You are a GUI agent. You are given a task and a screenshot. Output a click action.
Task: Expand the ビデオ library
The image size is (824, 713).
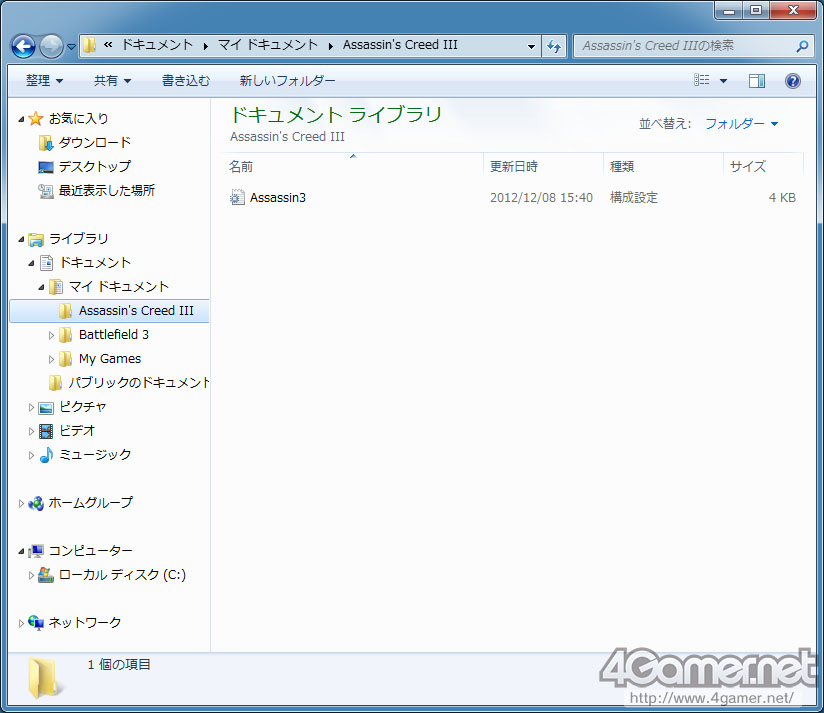click(31, 431)
